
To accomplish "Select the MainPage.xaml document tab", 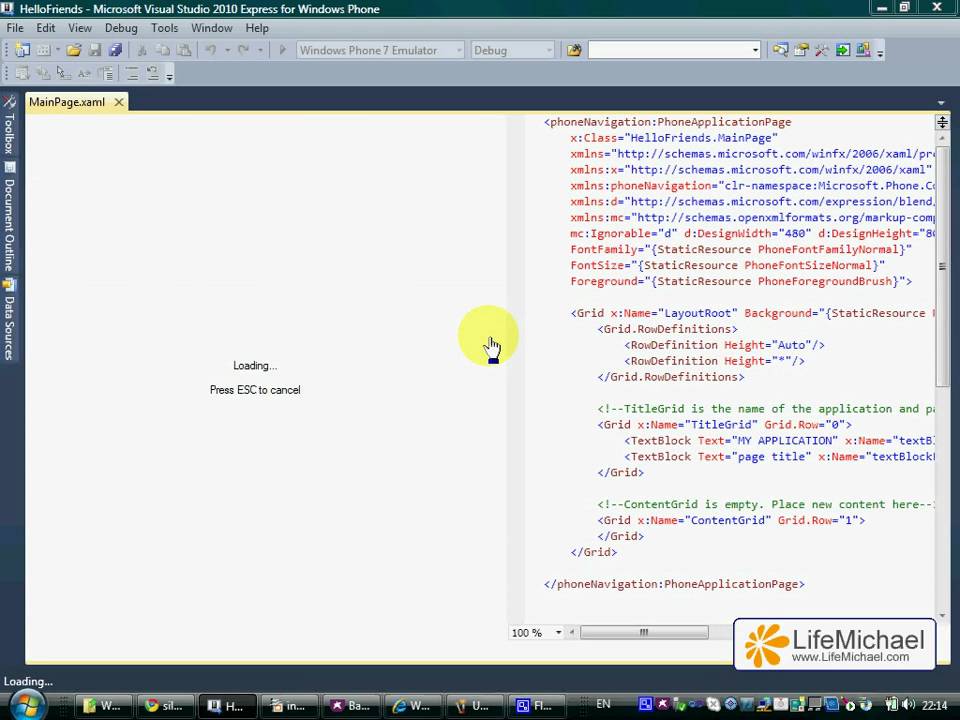I will (67, 102).
